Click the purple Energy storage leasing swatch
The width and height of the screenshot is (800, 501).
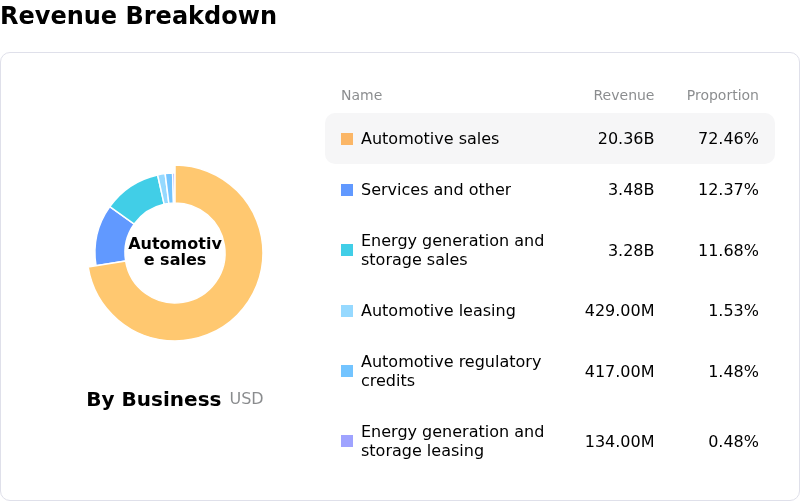347,441
